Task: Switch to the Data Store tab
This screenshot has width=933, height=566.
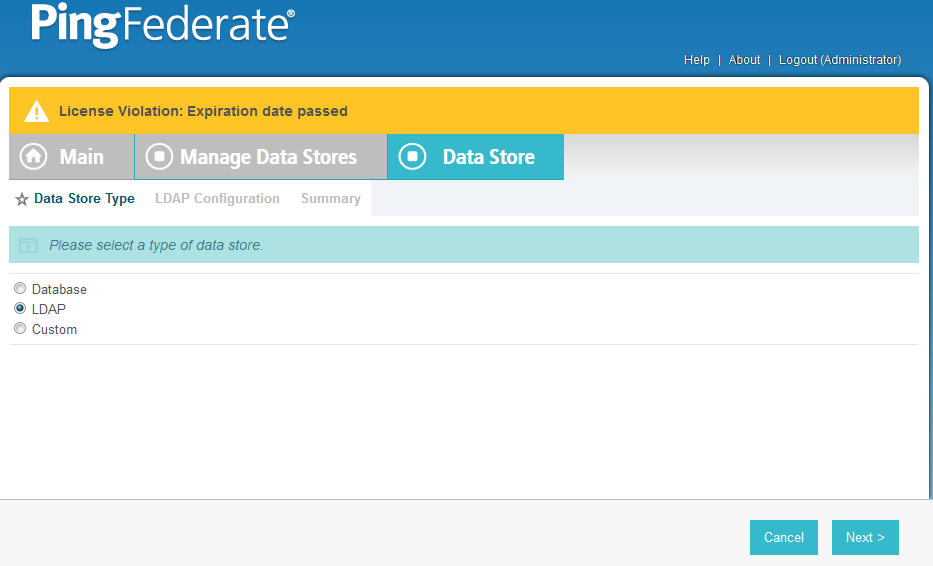Action: tap(475, 157)
